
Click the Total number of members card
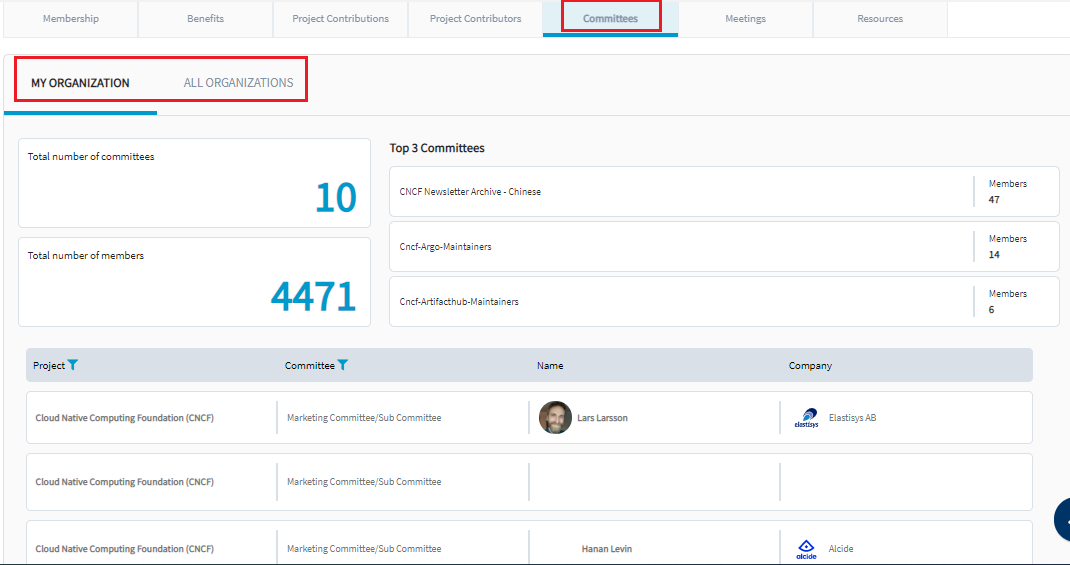194,282
